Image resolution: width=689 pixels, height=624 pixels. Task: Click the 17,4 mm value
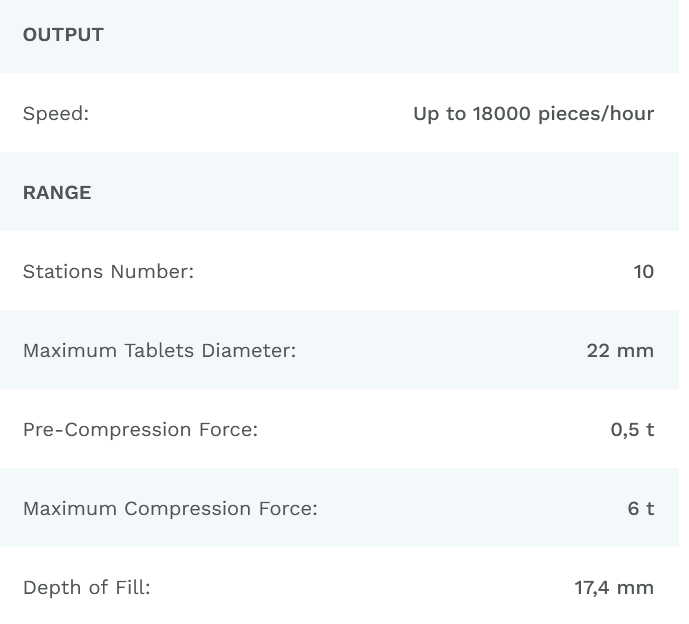[614, 588]
